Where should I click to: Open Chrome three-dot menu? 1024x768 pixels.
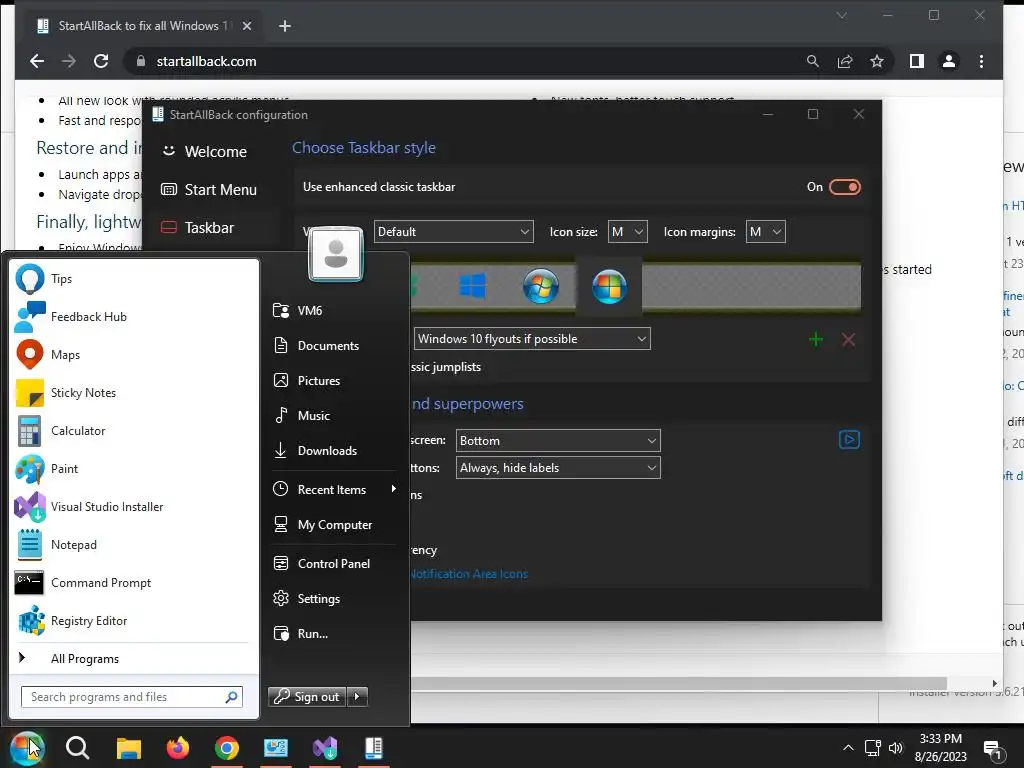click(981, 61)
